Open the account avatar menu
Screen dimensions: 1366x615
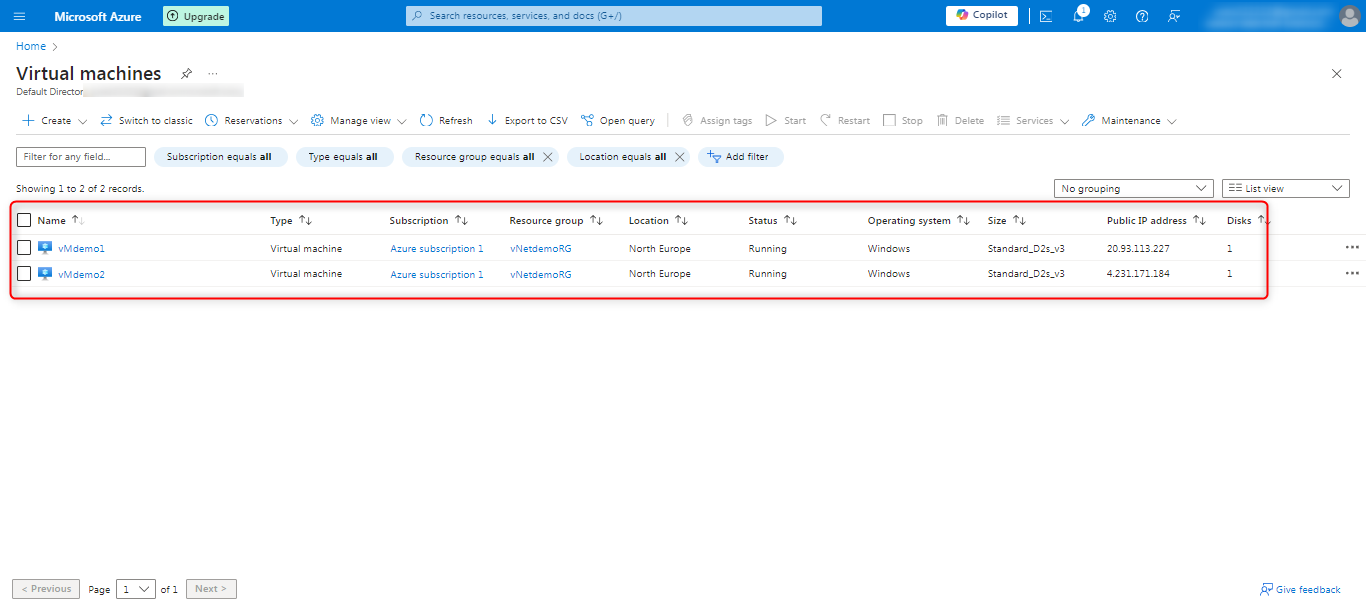(x=1349, y=16)
